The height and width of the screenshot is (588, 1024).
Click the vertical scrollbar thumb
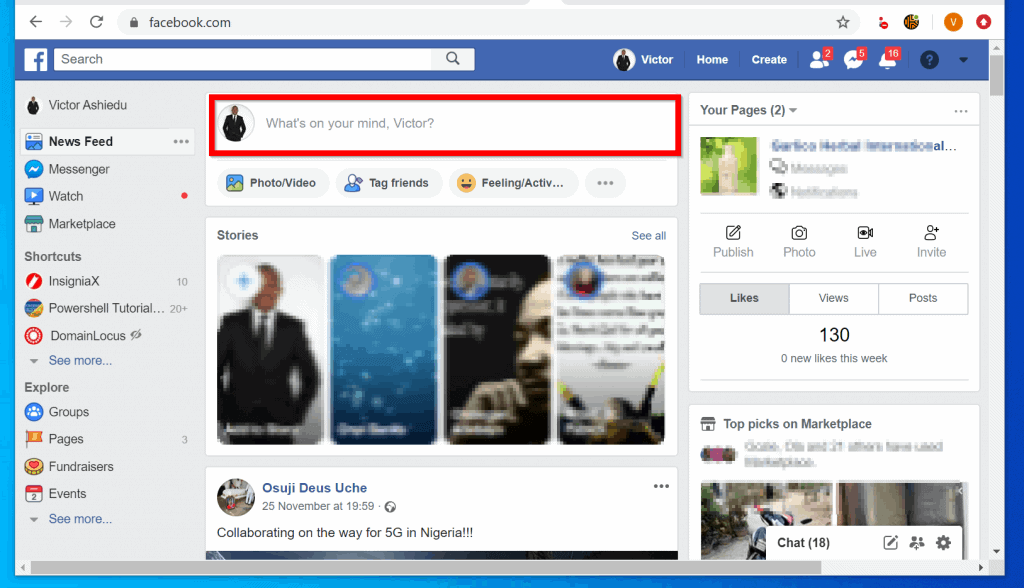click(x=997, y=75)
